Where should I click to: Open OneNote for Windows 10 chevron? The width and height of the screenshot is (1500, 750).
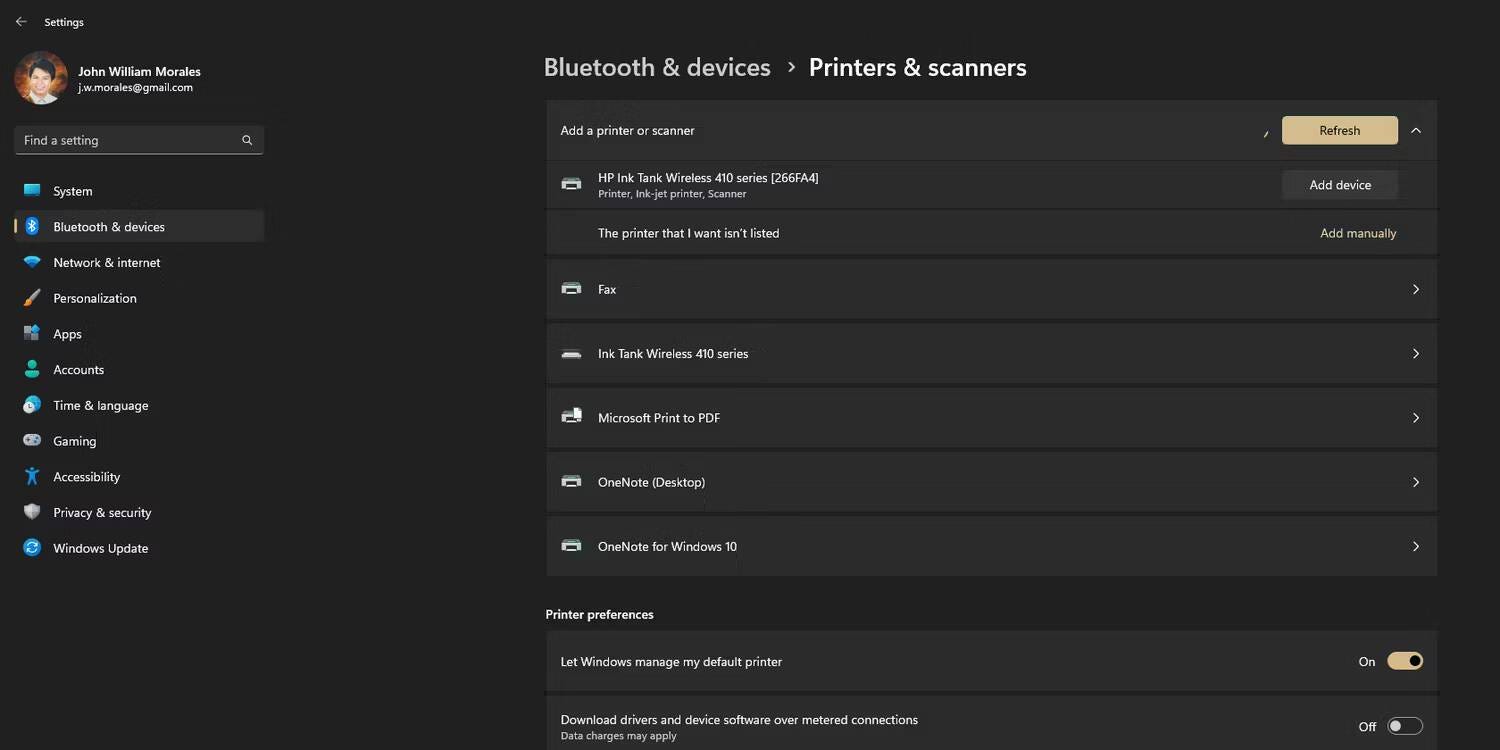(x=1416, y=546)
